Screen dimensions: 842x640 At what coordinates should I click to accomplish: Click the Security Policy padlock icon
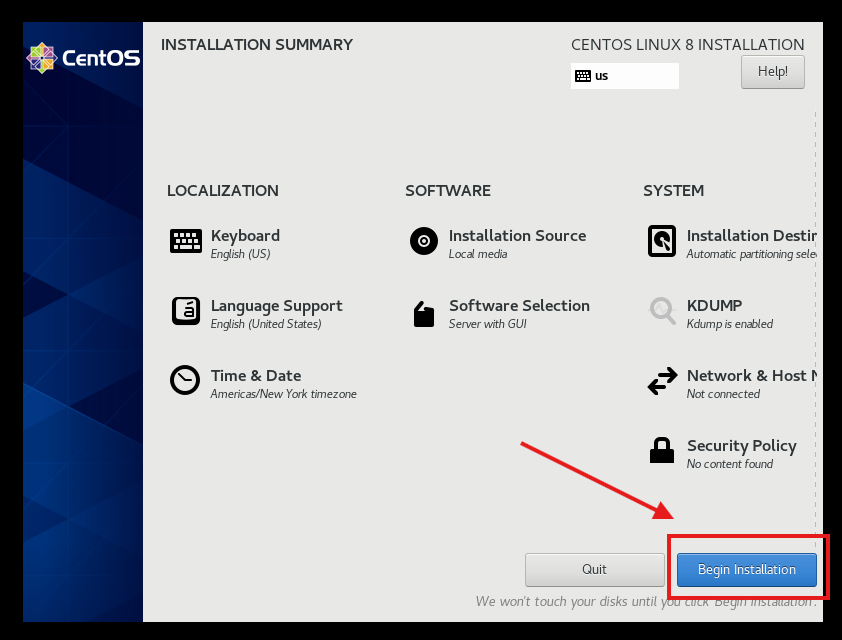coord(662,451)
